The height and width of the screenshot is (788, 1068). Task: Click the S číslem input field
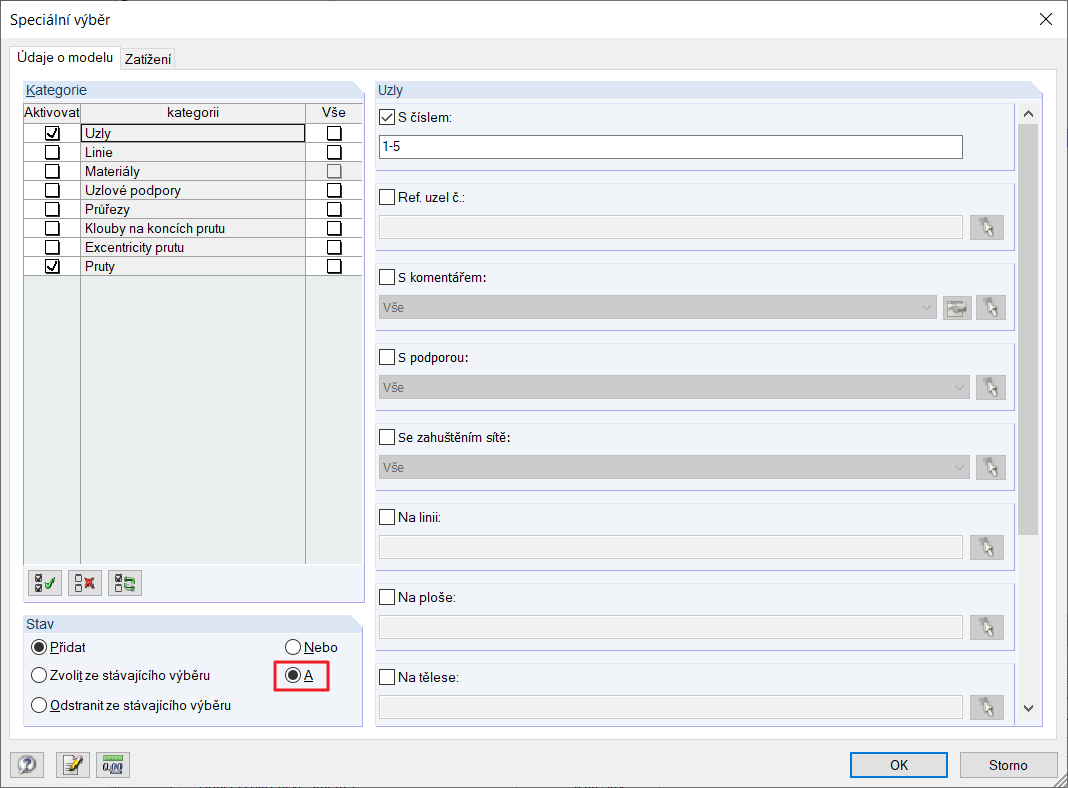click(x=670, y=147)
